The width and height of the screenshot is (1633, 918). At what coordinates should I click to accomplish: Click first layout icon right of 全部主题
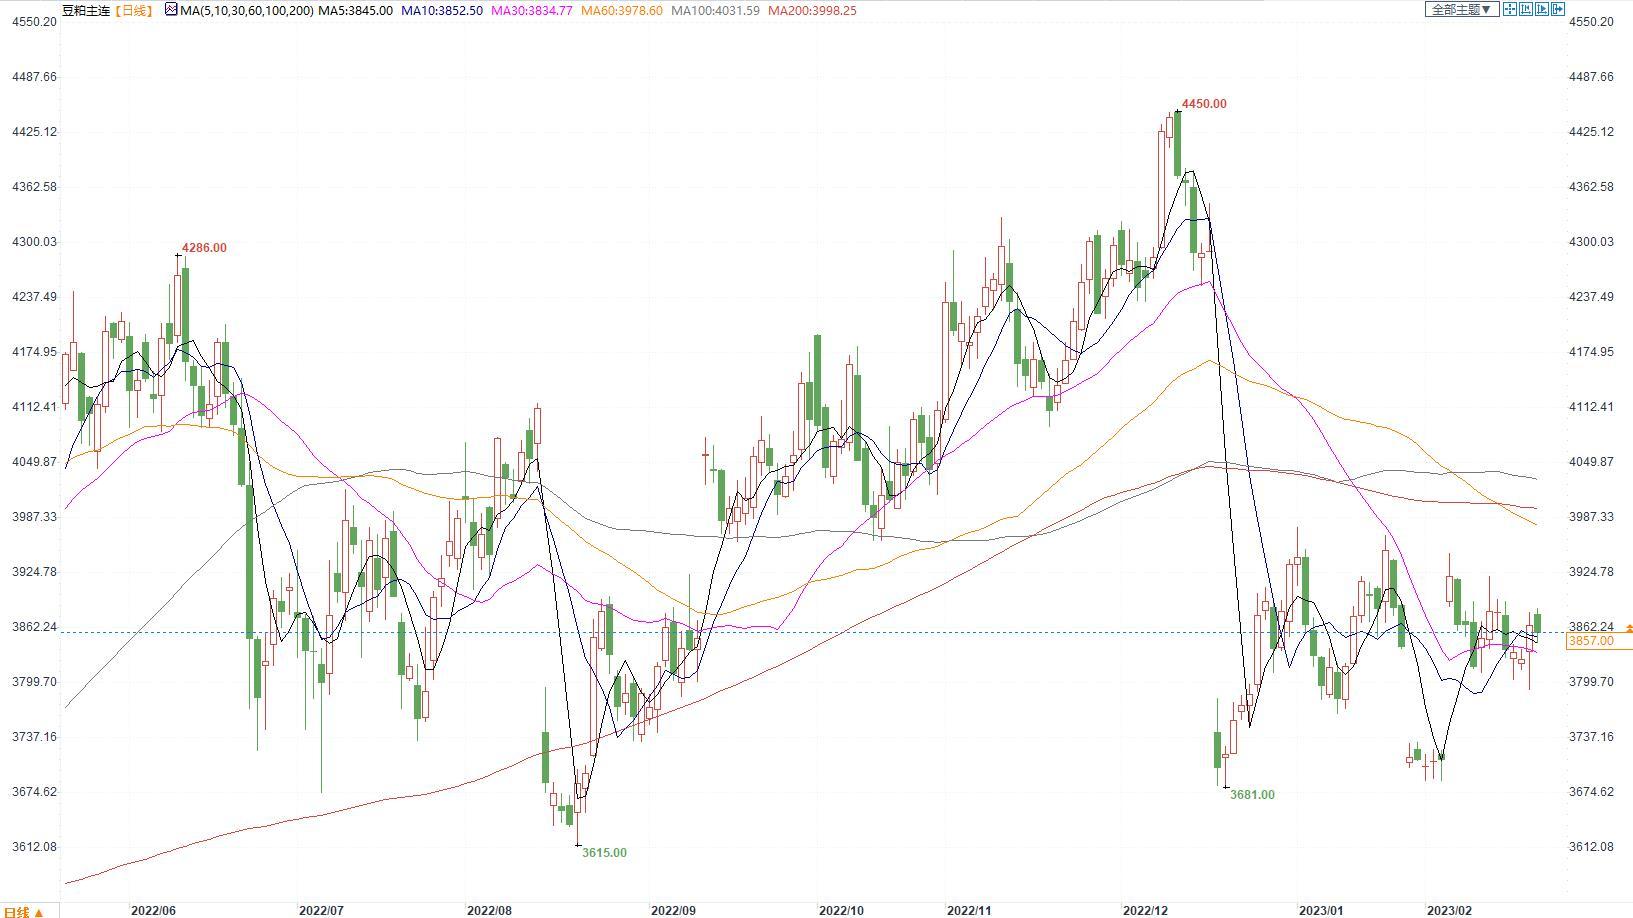(1510, 9)
